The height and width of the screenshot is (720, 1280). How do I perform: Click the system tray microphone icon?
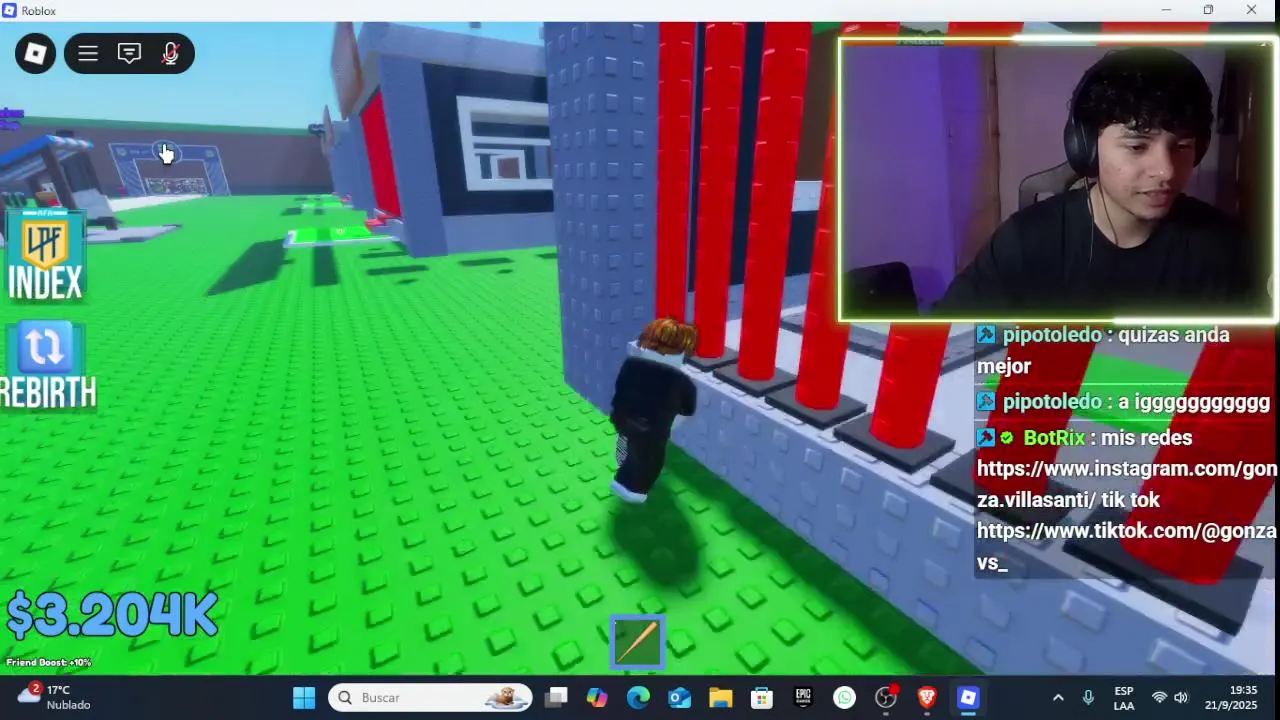click(1089, 698)
